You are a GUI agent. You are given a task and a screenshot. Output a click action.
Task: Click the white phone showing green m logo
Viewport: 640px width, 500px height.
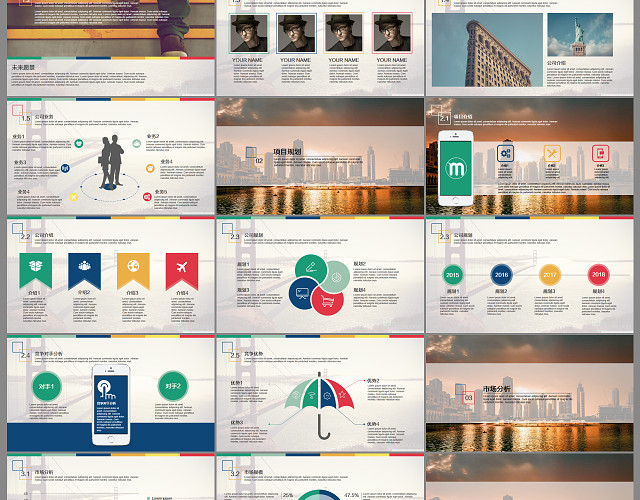point(456,168)
